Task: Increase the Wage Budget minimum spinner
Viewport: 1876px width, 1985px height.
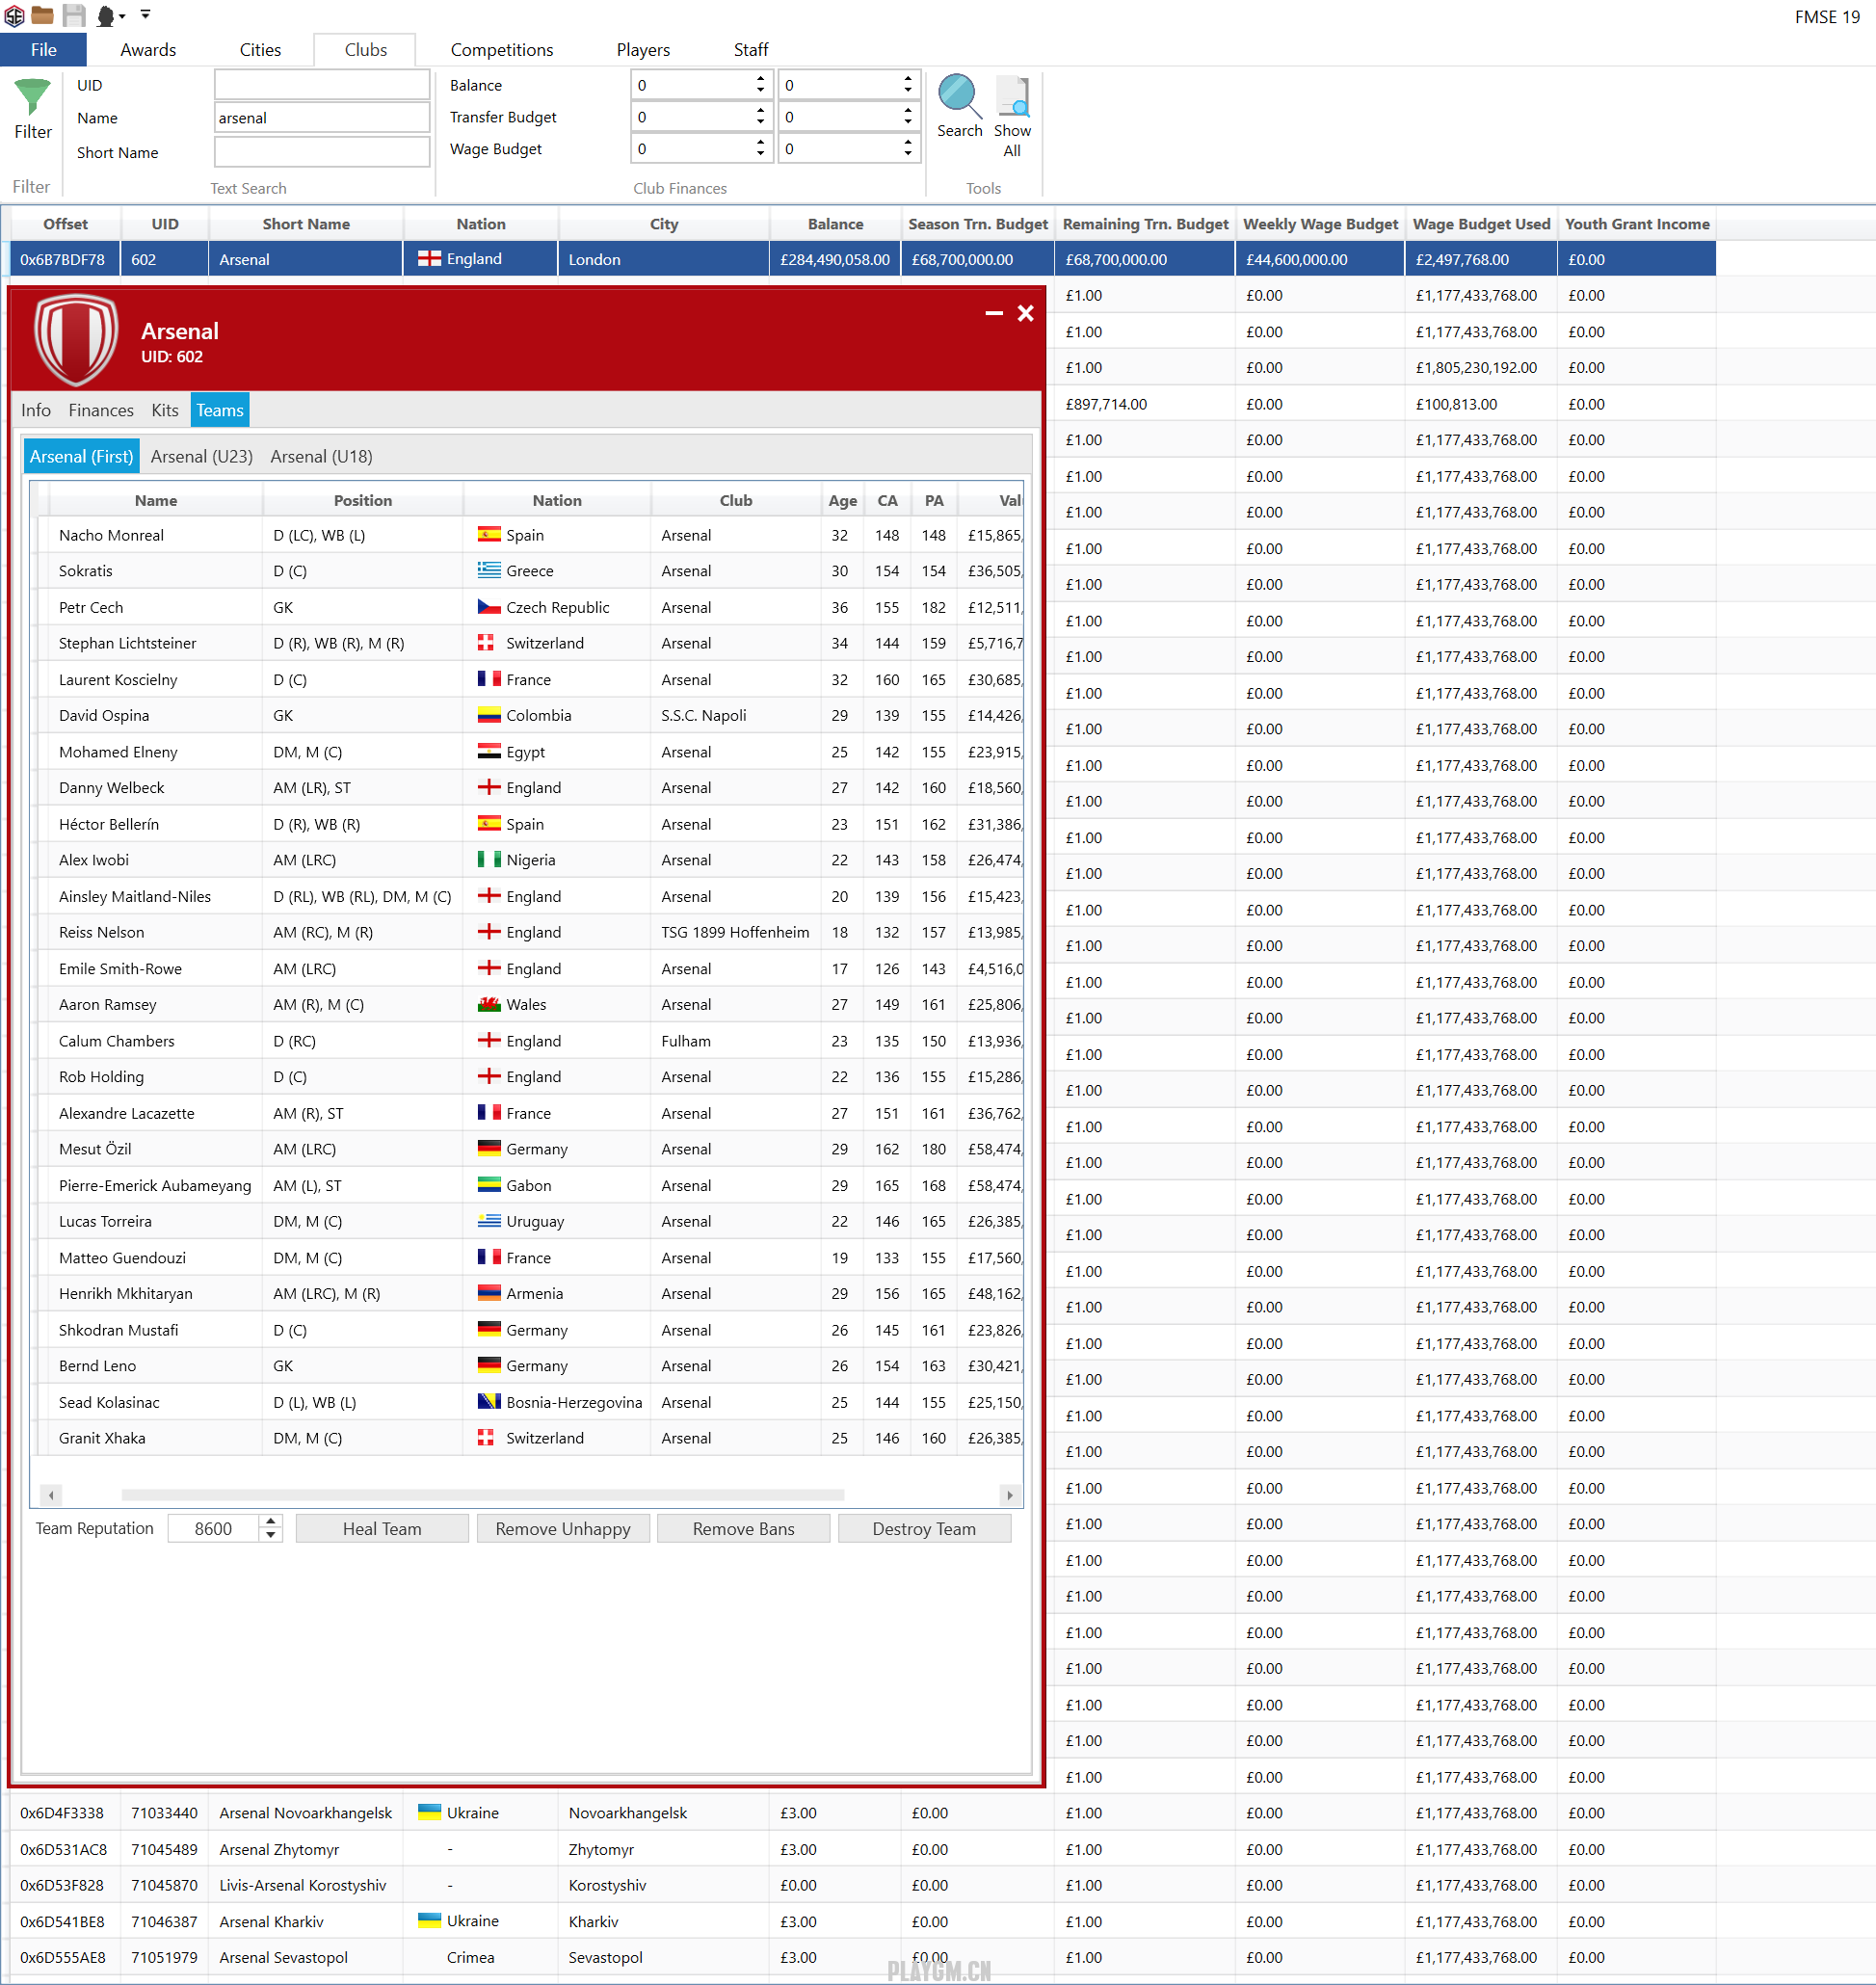Action: (761, 142)
